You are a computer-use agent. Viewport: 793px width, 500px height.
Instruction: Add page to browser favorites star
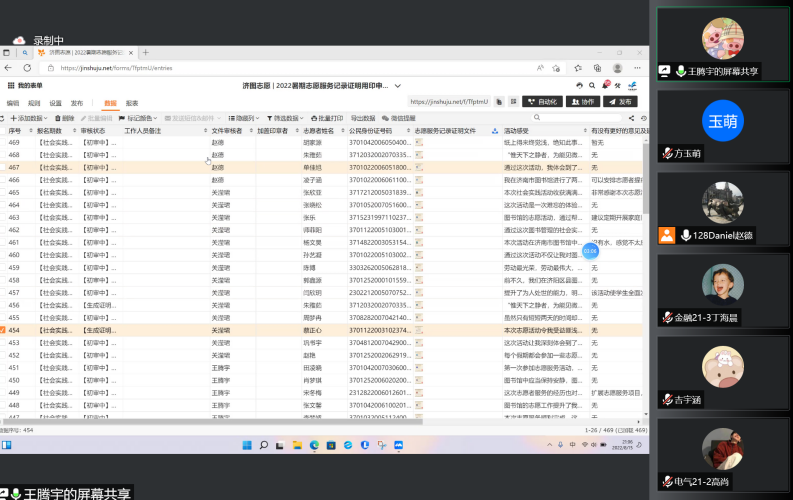(x=554, y=68)
